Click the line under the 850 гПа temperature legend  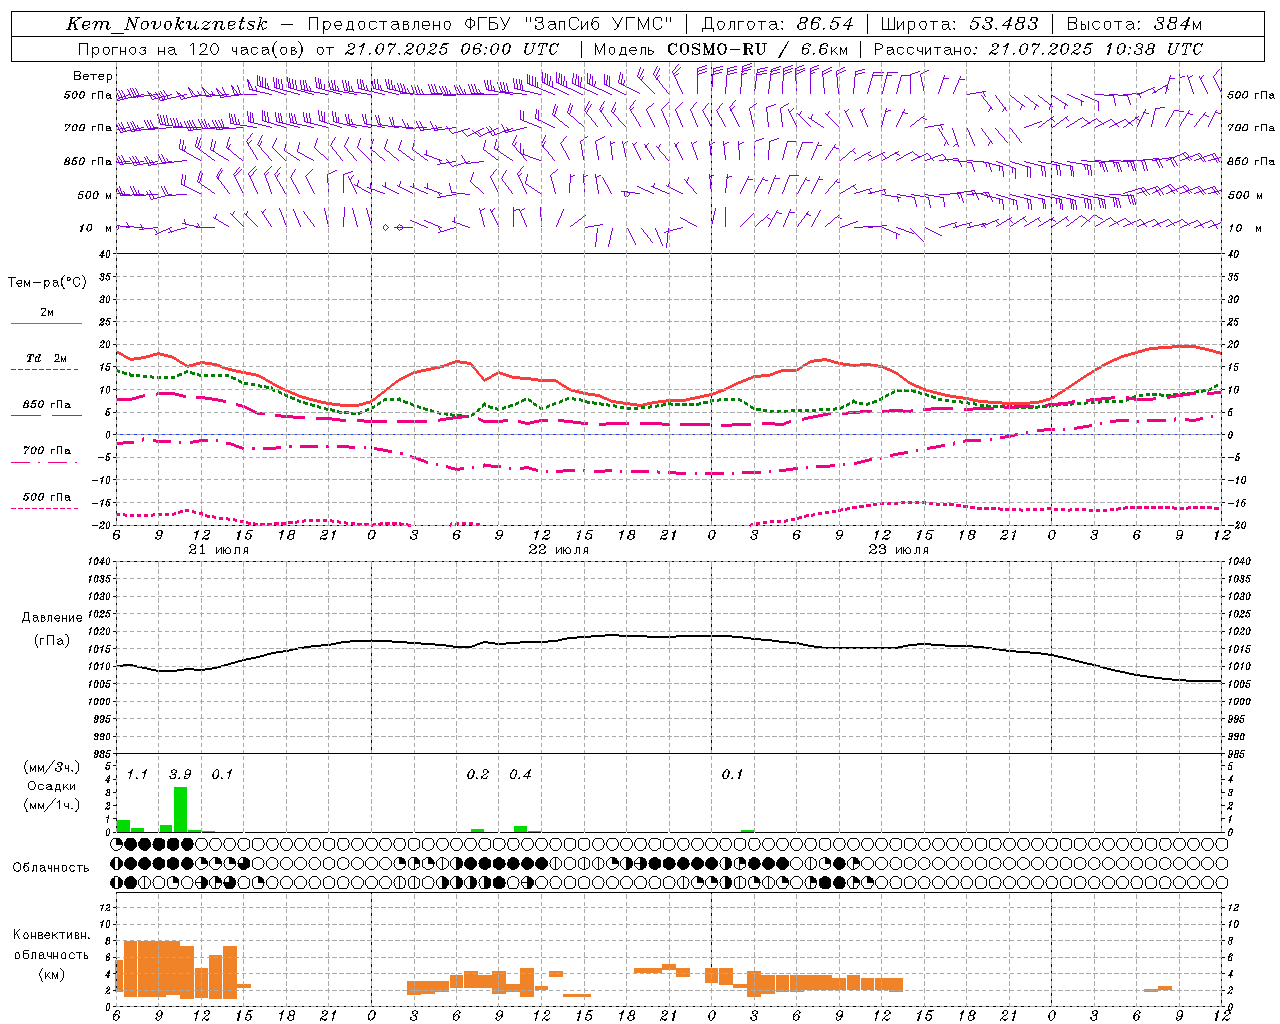(47, 415)
